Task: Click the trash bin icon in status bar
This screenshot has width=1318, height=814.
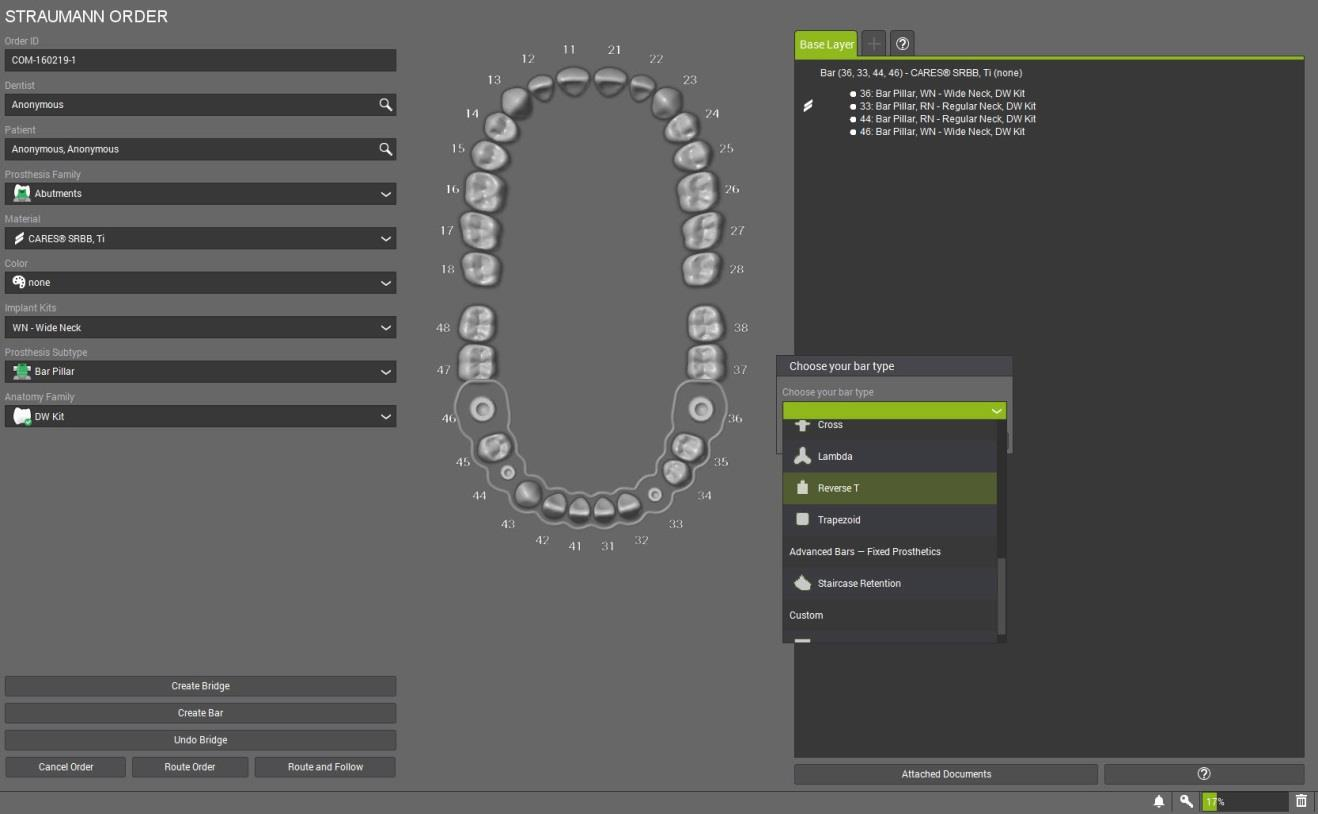Action: coord(1301,801)
